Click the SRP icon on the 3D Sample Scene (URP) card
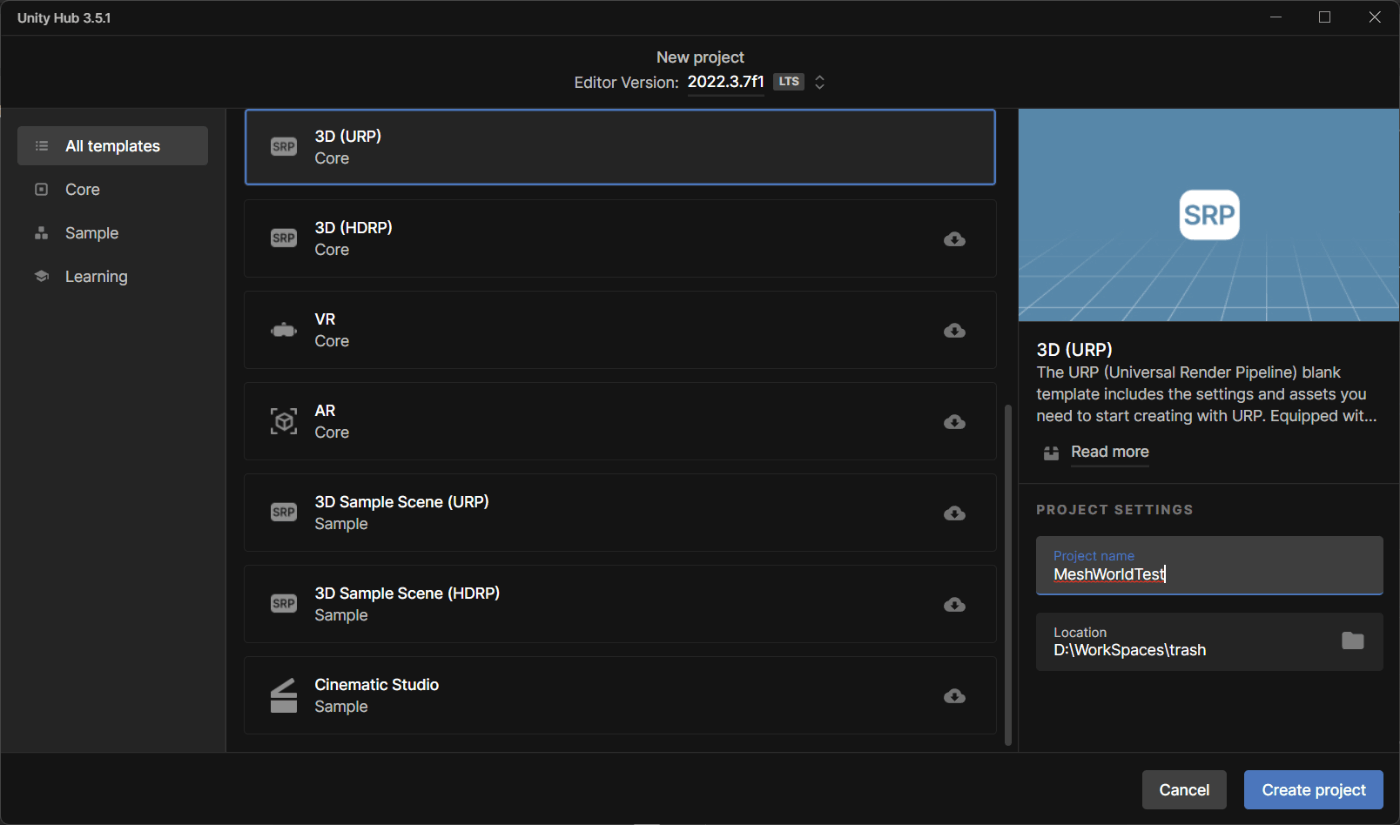 point(284,512)
